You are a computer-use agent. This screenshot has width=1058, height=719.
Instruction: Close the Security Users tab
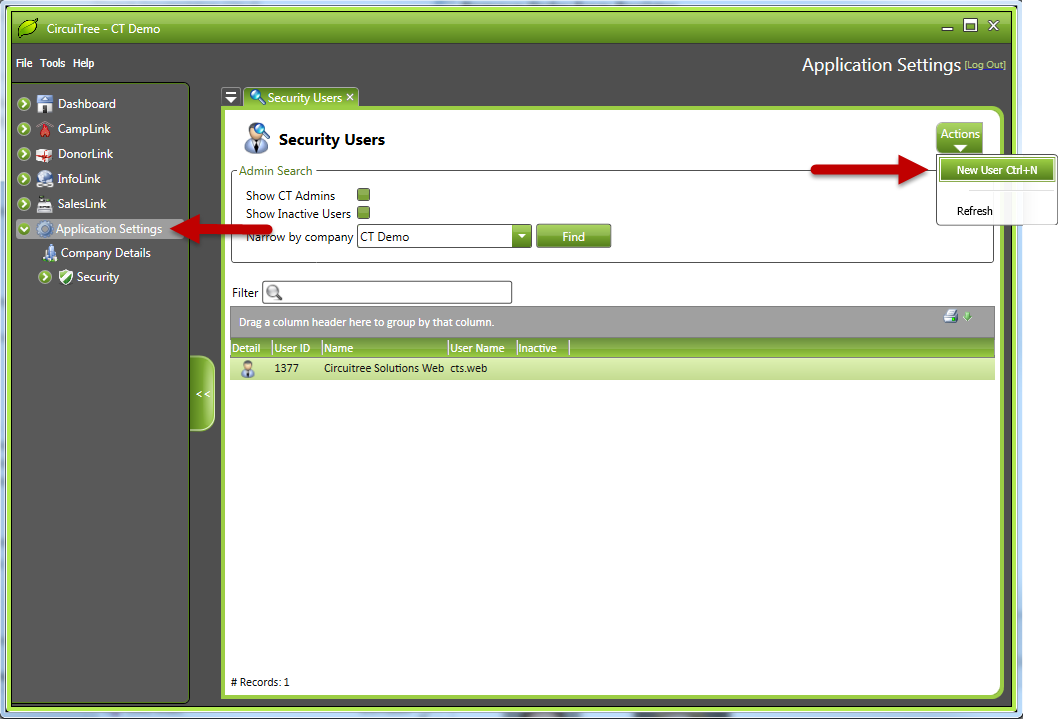pyautogui.click(x=350, y=98)
